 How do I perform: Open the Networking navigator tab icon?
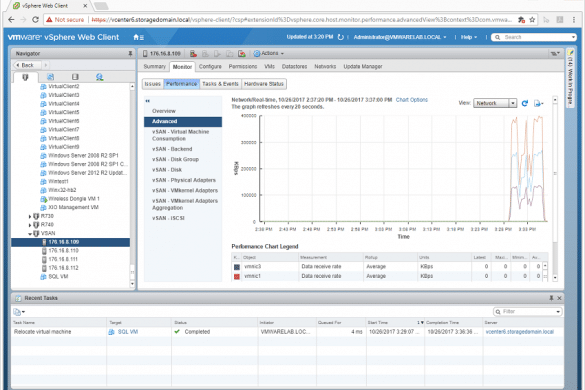point(99,77)
